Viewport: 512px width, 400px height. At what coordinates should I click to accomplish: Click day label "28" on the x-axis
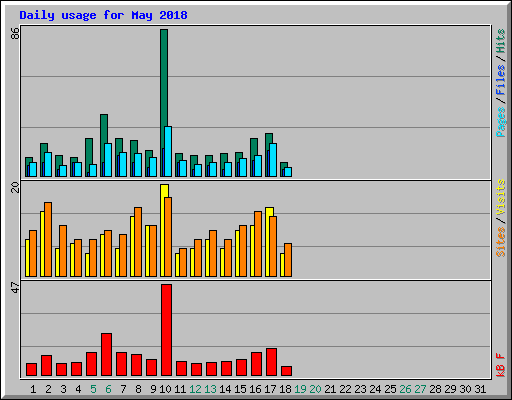435,389
